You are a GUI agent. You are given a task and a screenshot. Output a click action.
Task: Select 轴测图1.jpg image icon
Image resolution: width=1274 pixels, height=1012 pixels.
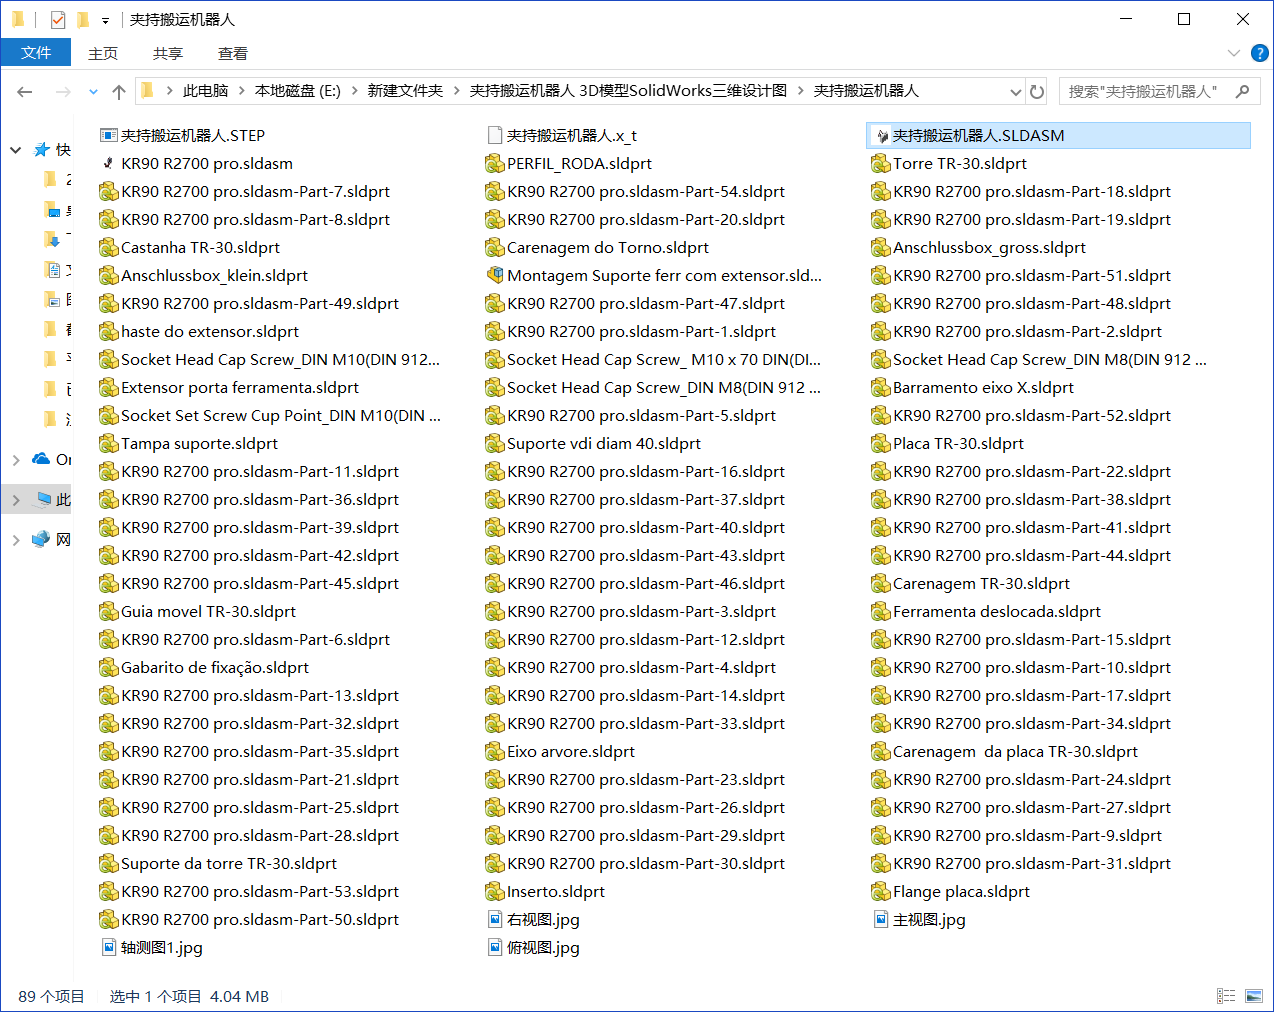click(109, 948)
